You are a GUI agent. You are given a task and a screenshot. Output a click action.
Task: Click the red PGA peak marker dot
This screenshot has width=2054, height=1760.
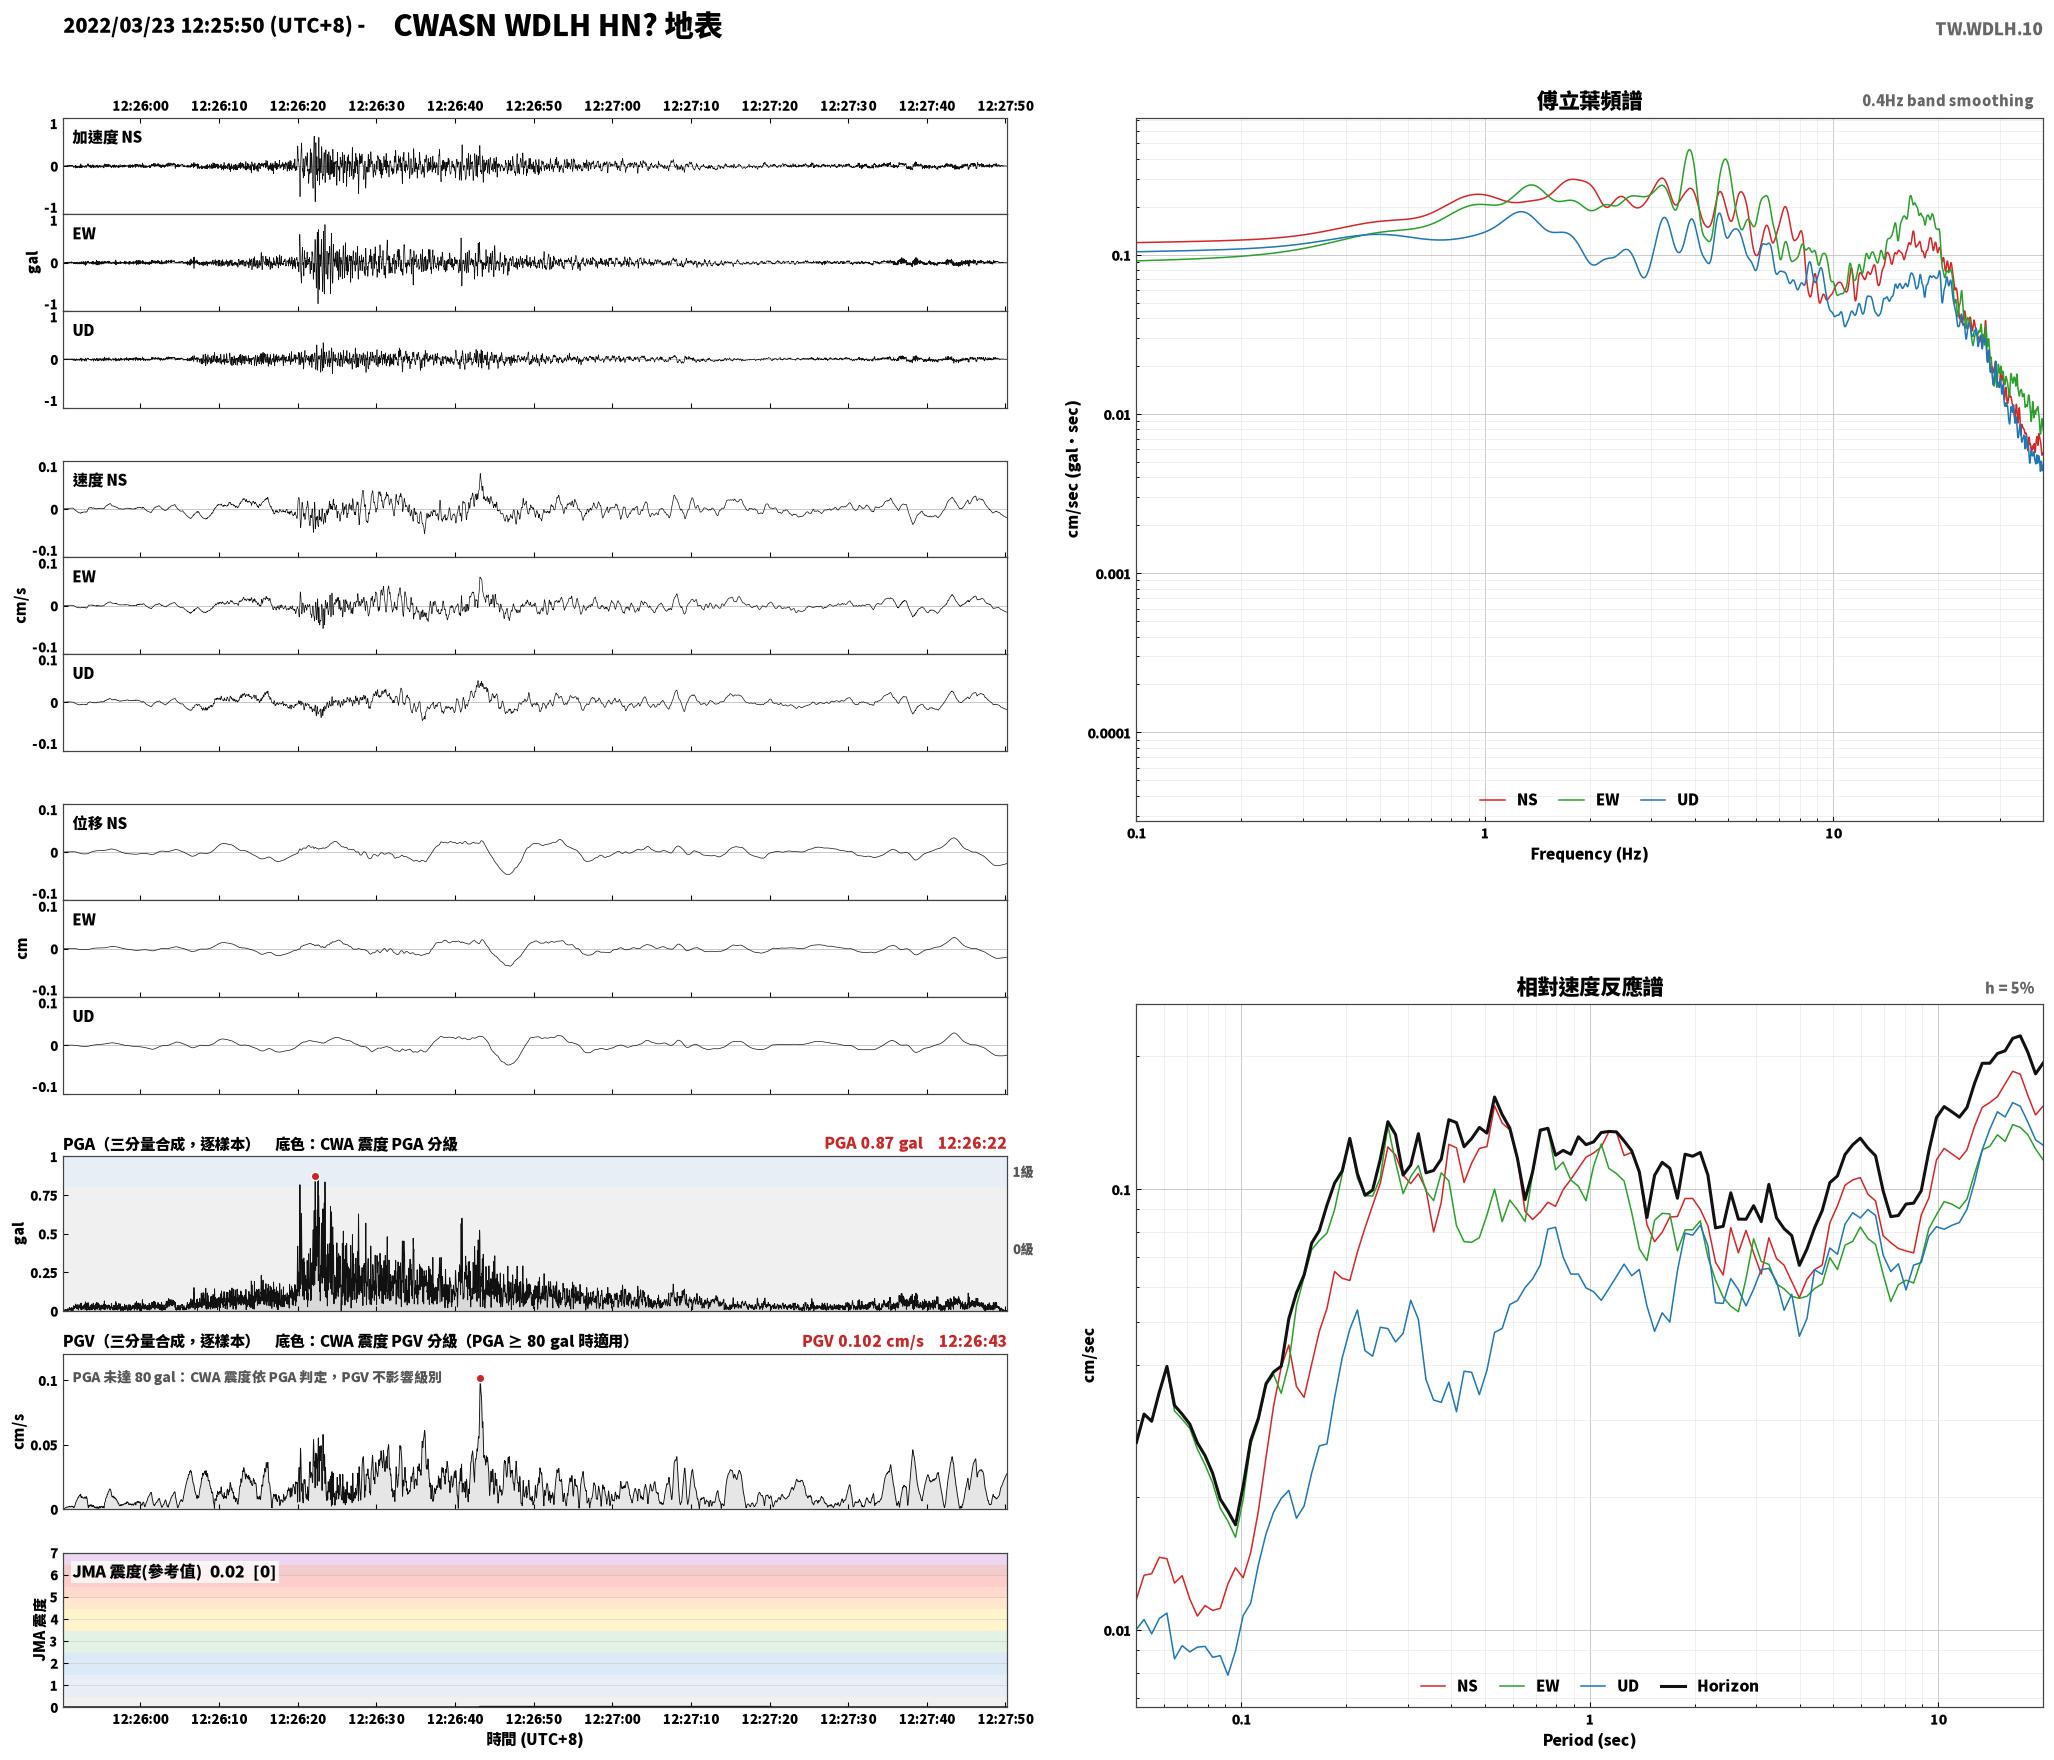click(315, 1177)
